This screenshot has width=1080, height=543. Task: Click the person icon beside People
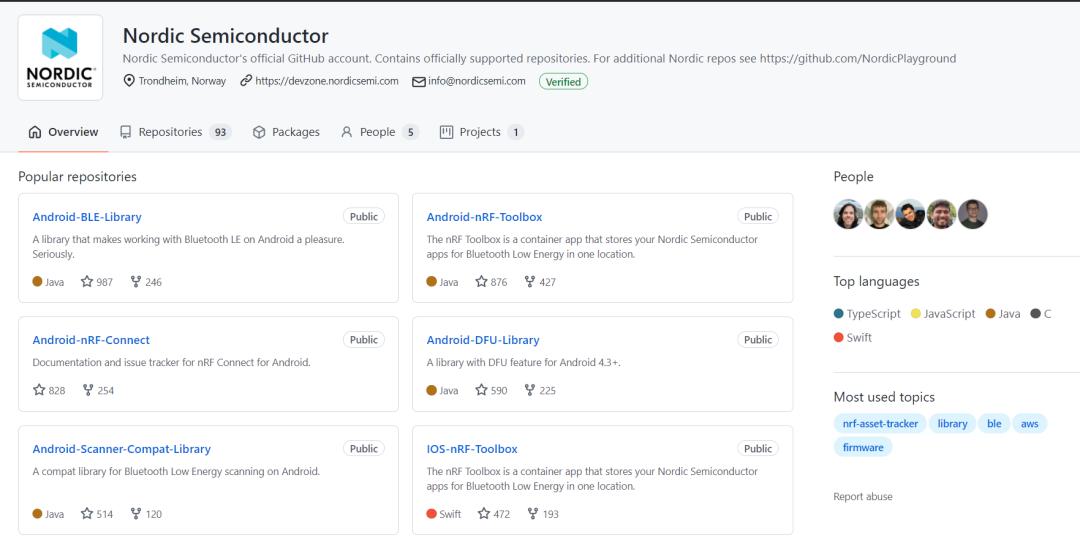pos(346,132)
